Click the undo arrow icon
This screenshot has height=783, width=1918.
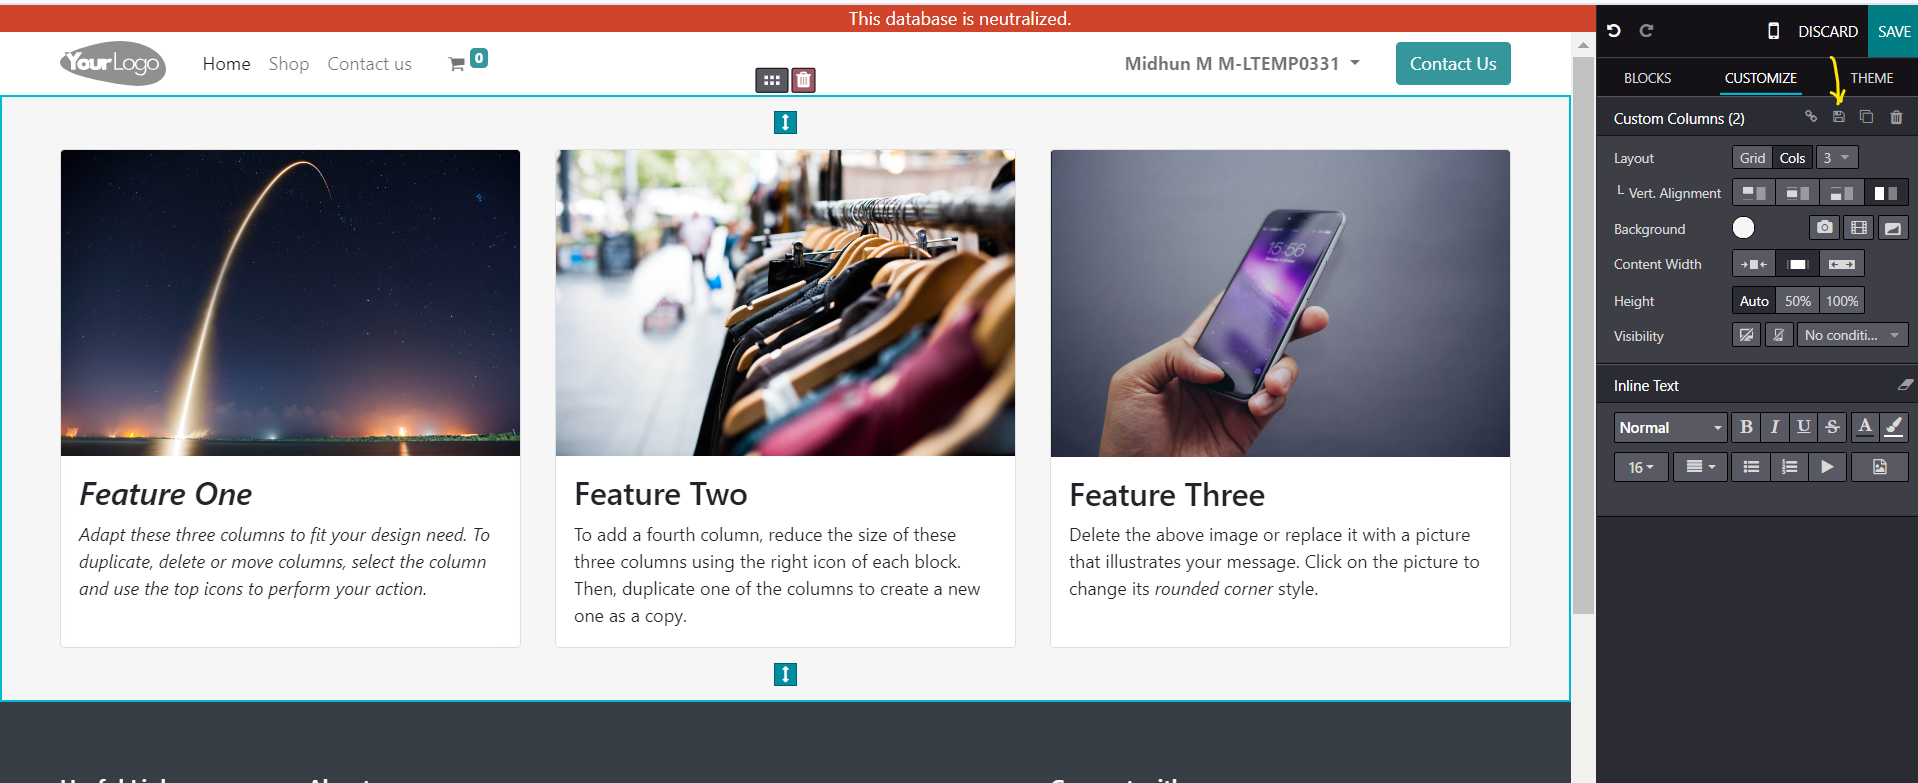point(1613,31)
